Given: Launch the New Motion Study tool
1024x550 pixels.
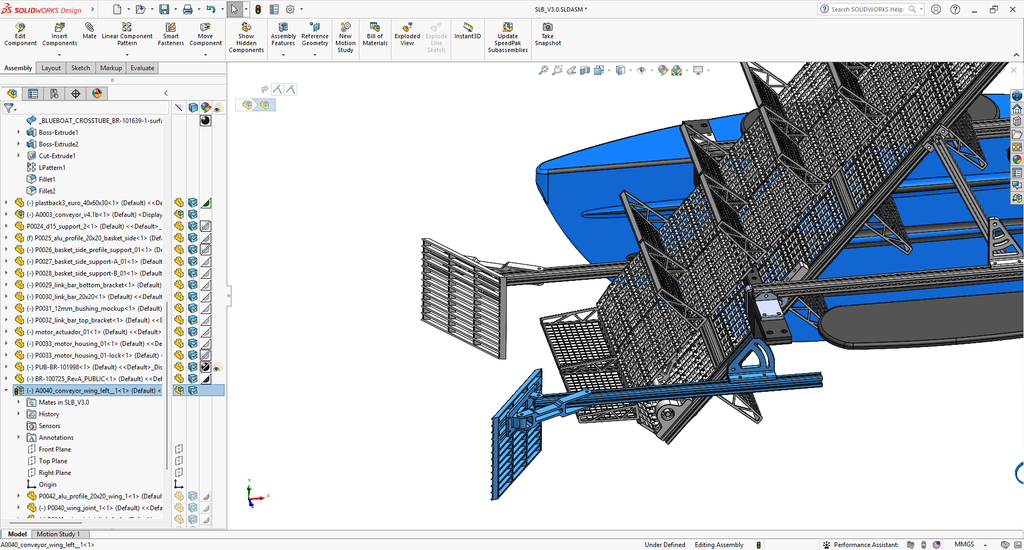Looking at the screenshot, I should pos(345,37).
